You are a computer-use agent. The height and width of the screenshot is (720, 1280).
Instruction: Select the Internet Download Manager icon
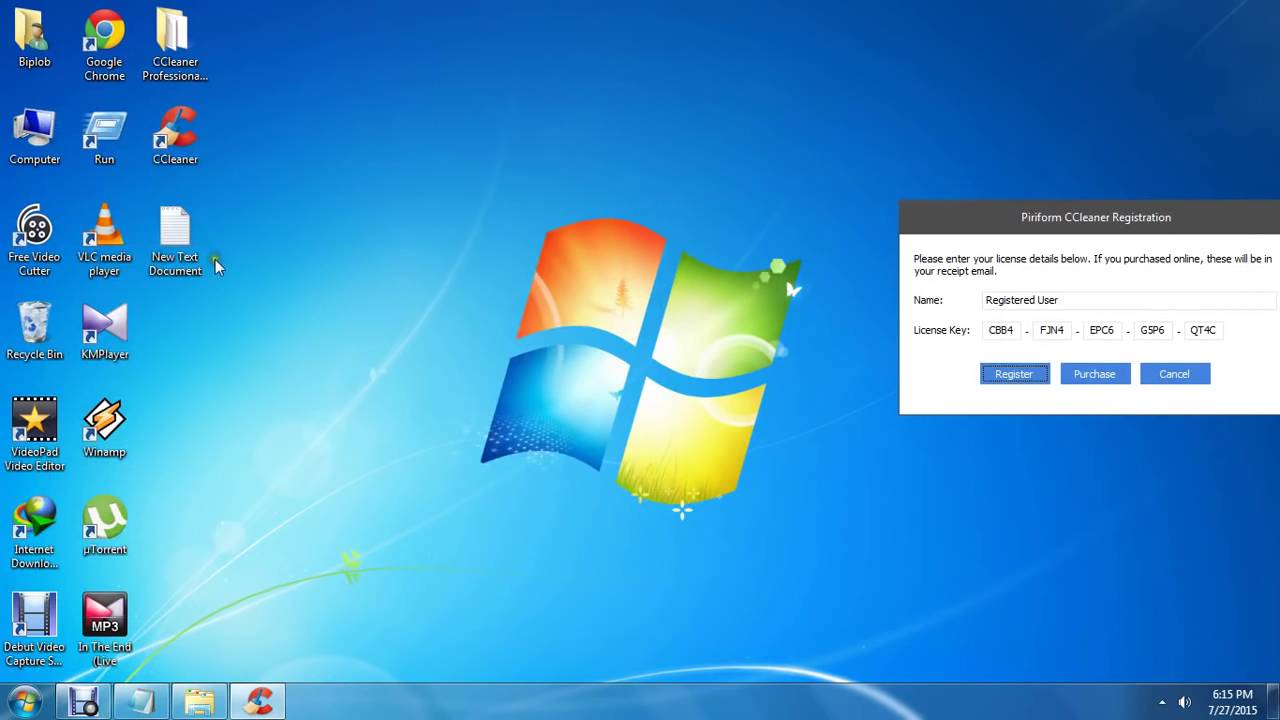coord(34,533)
